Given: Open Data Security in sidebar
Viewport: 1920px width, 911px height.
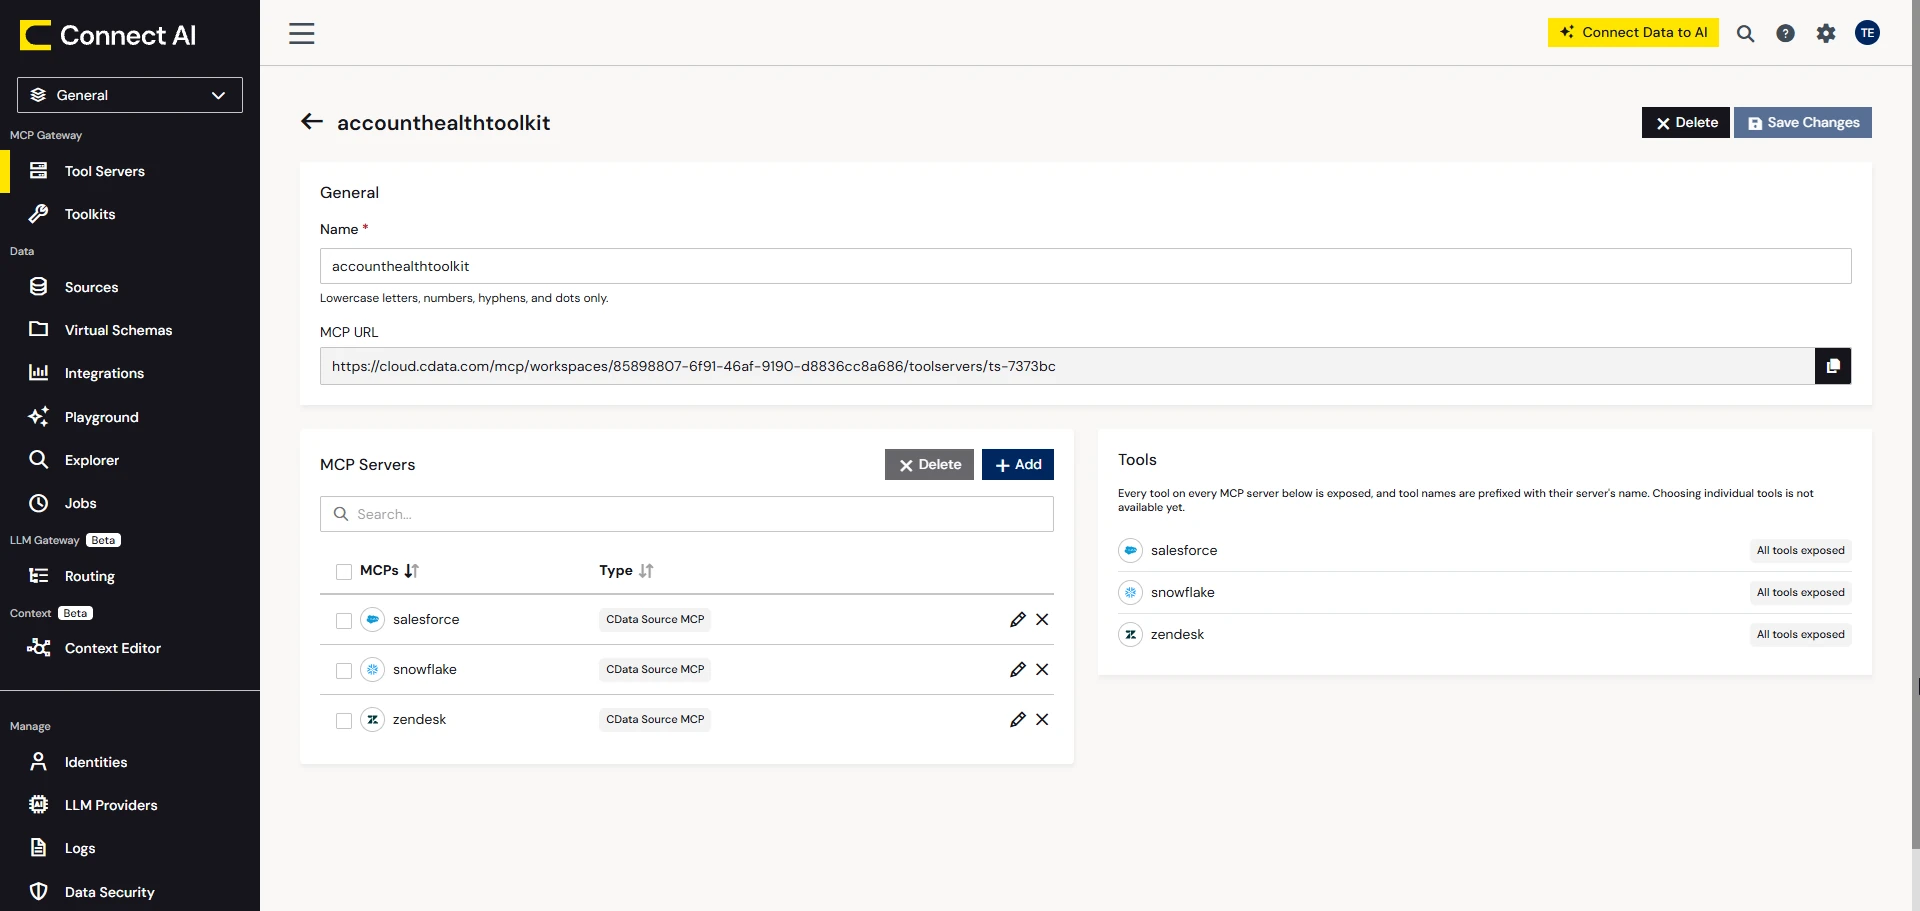Looking at the screenshot, I should pyautogui.click(x=130, y=892).
